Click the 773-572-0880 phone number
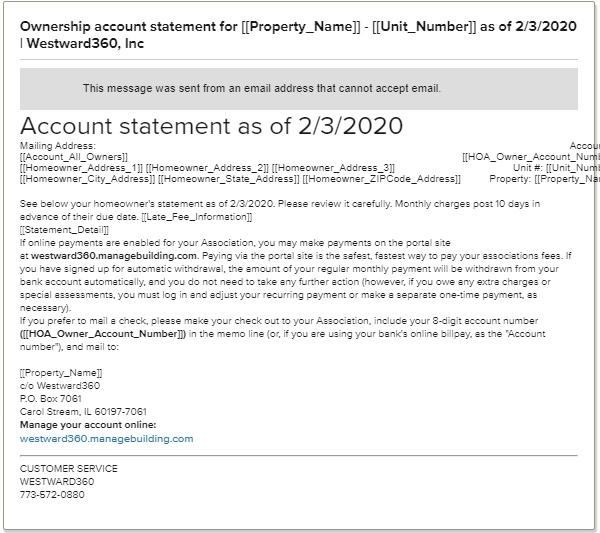This screenshot has width=600, height=533. coord(52,495)
